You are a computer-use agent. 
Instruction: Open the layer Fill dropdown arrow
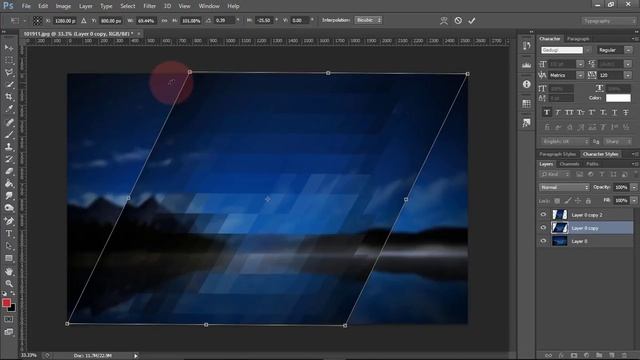point(634,200)
